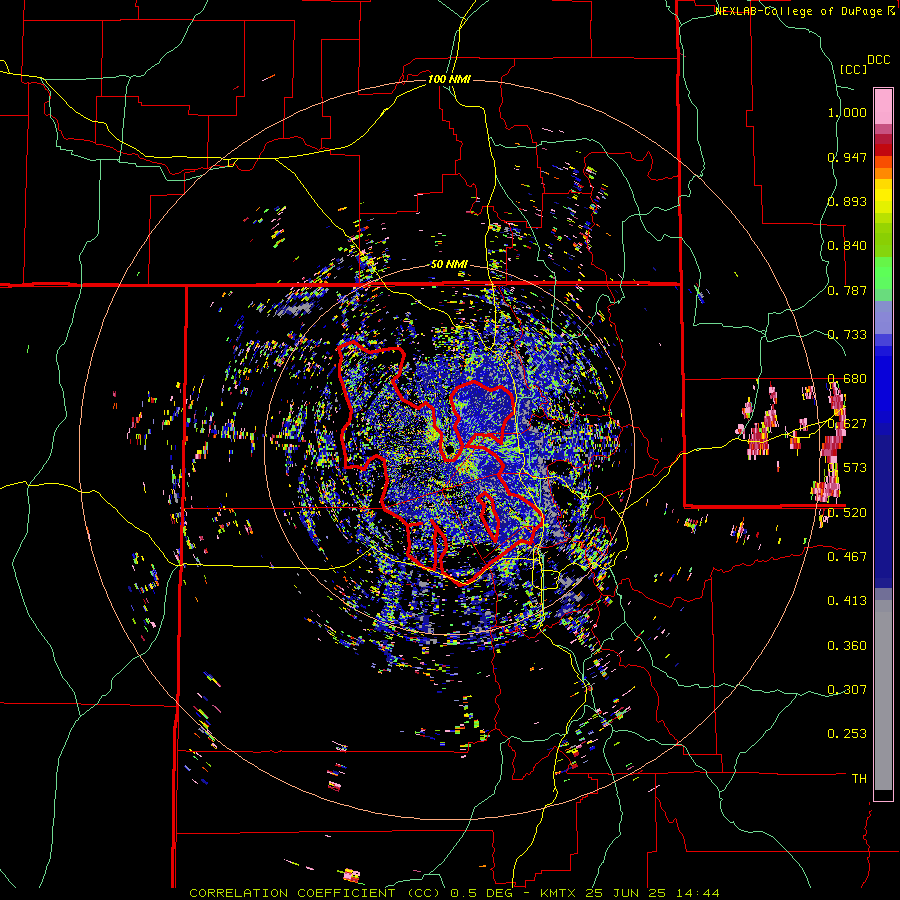
Task: Select the 0.840 legend value
Action: click(x=847, y=246)
